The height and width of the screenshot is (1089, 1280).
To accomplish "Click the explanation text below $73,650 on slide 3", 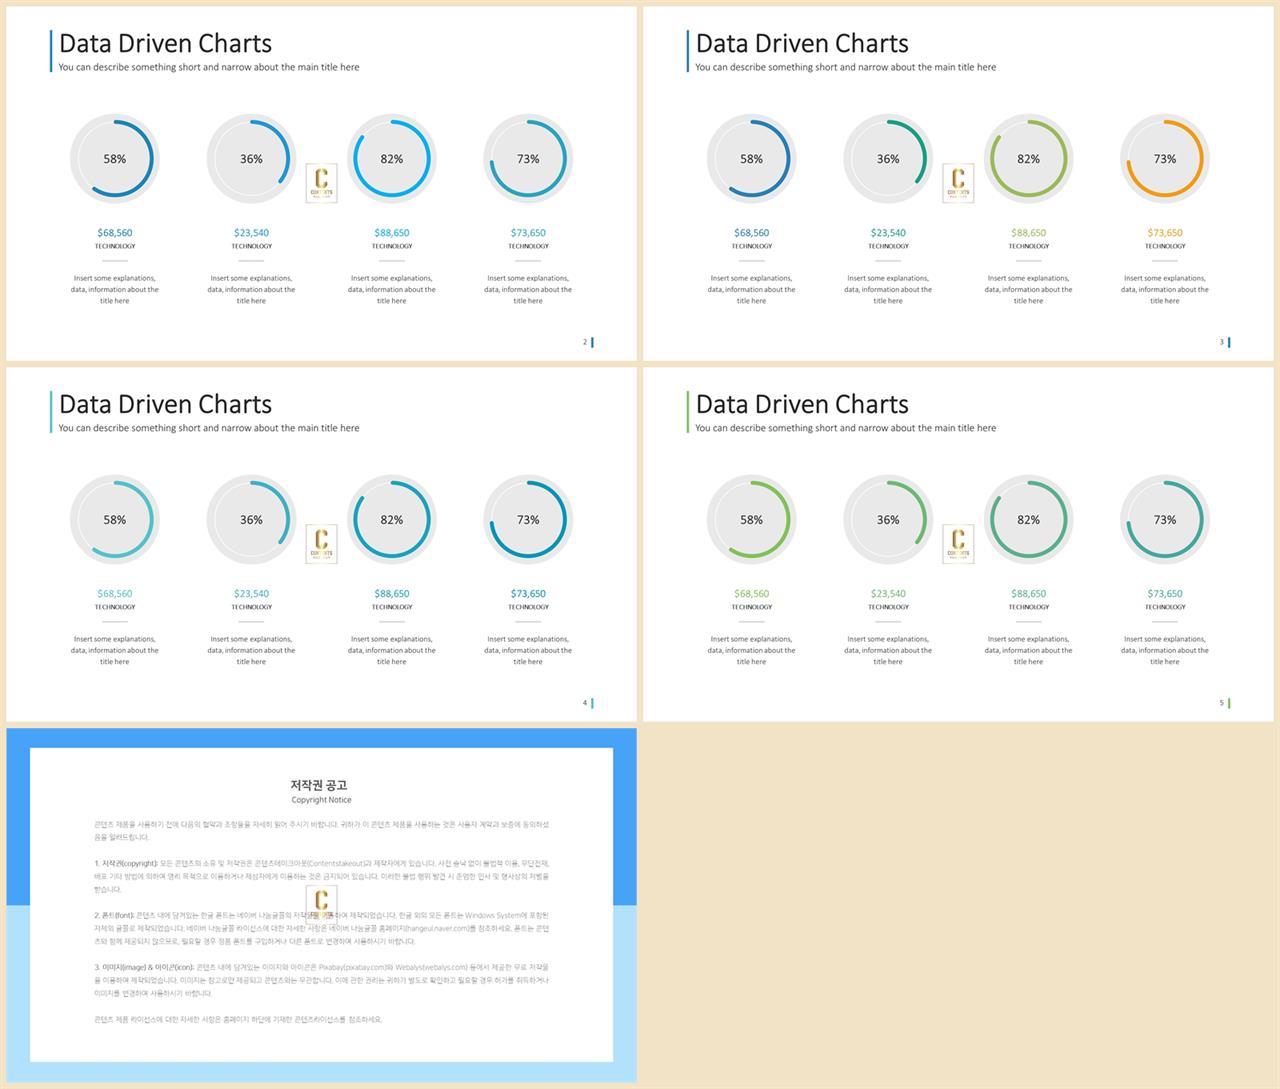I will coord(1165,290).
